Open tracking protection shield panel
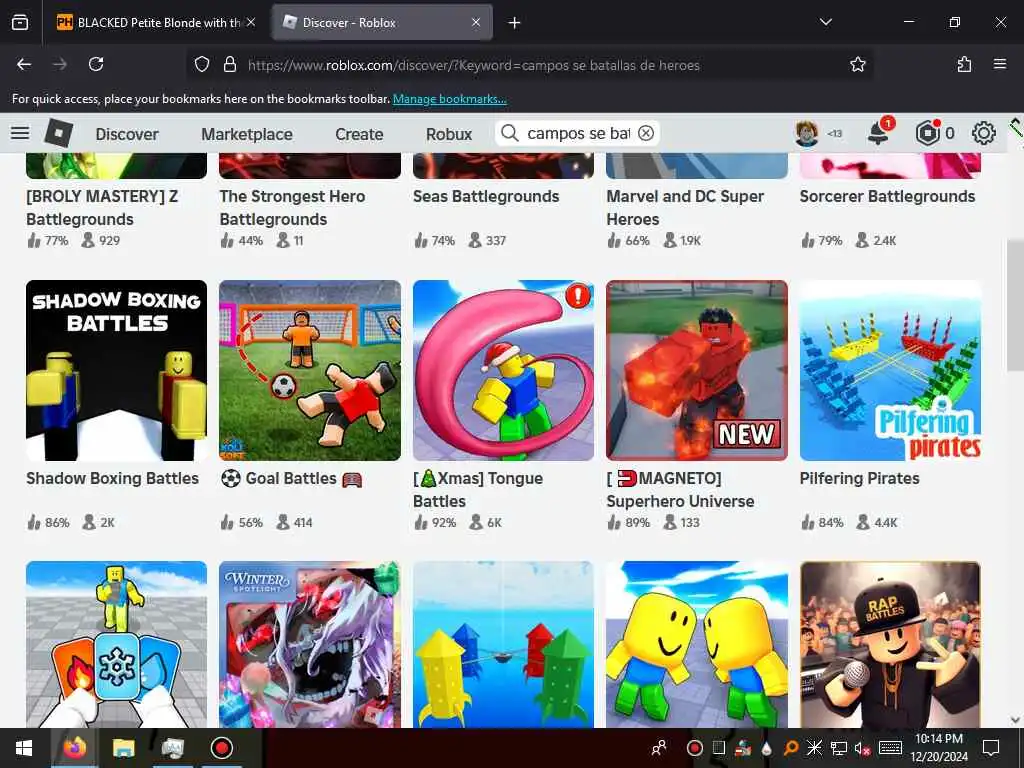This screenshot has height=768, width=1024. coord(202,64)
